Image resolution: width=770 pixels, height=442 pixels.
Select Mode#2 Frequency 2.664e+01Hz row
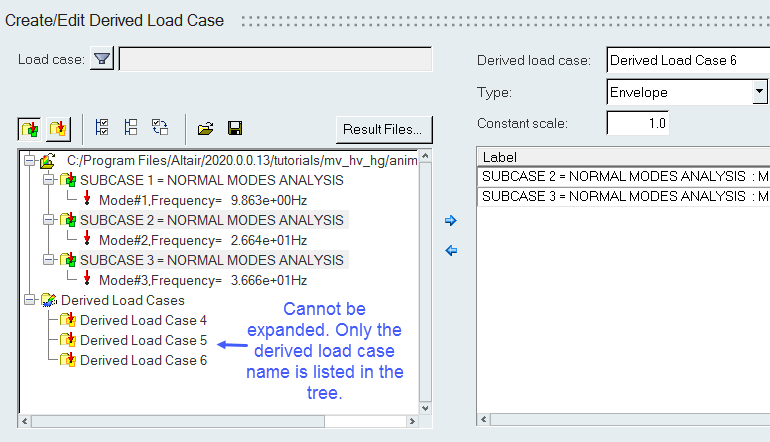point(203,240)
